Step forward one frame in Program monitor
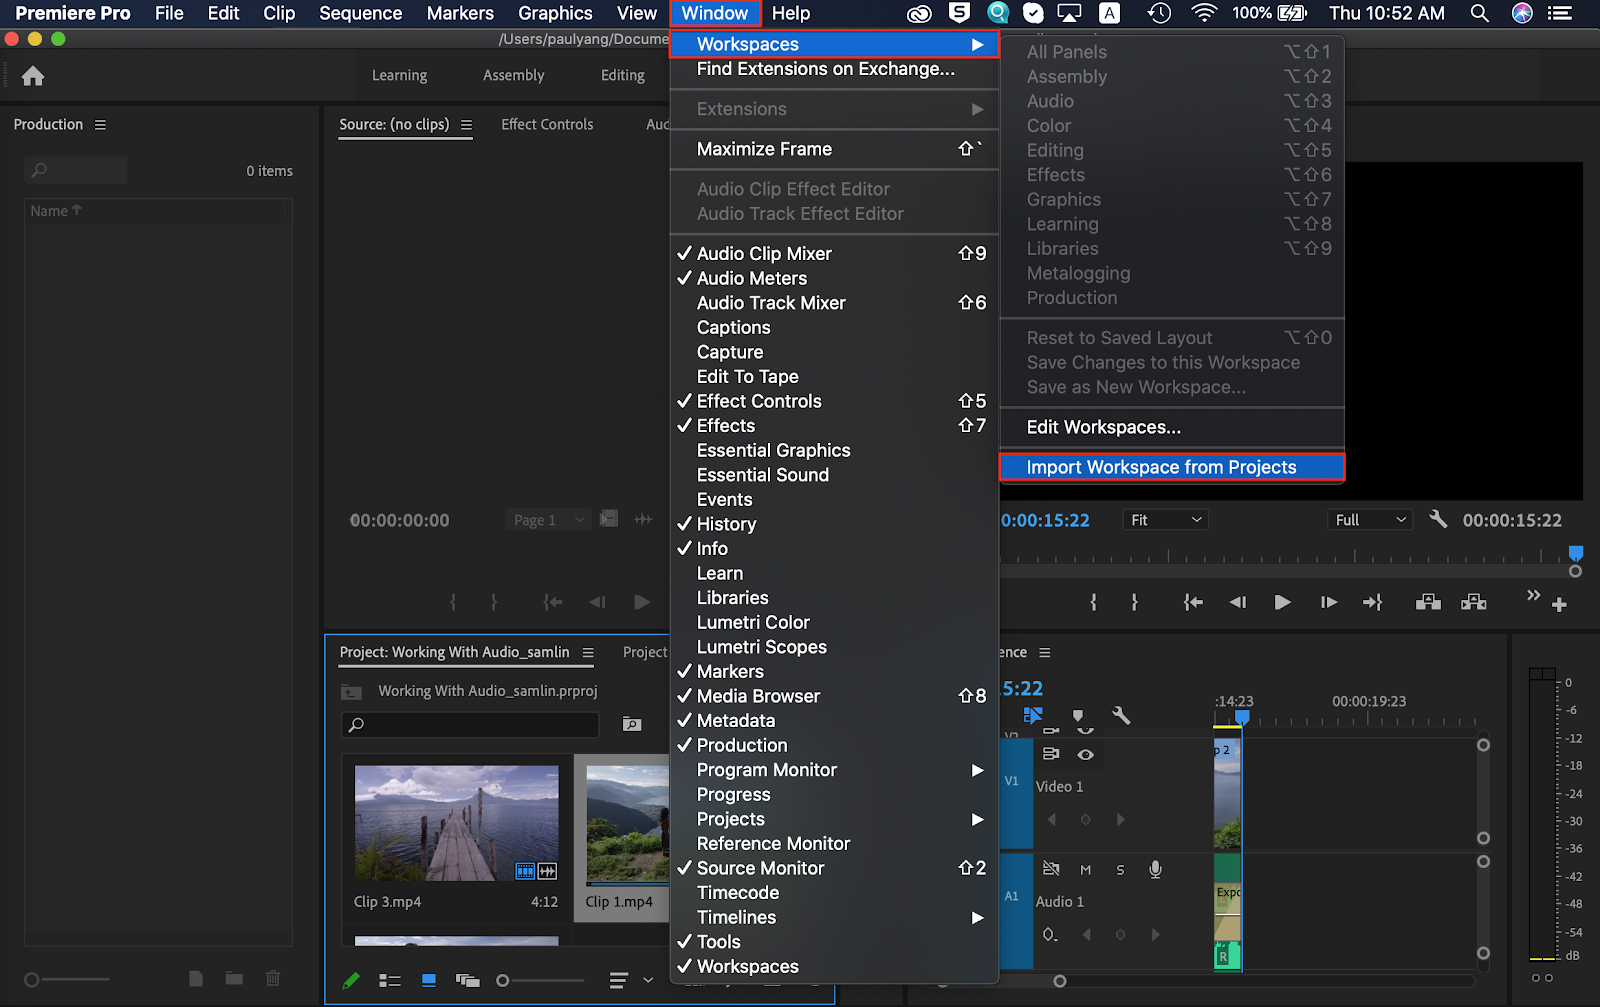Image resolution: width=1600 pixels, height=1007 pixels. [1328, 602]
